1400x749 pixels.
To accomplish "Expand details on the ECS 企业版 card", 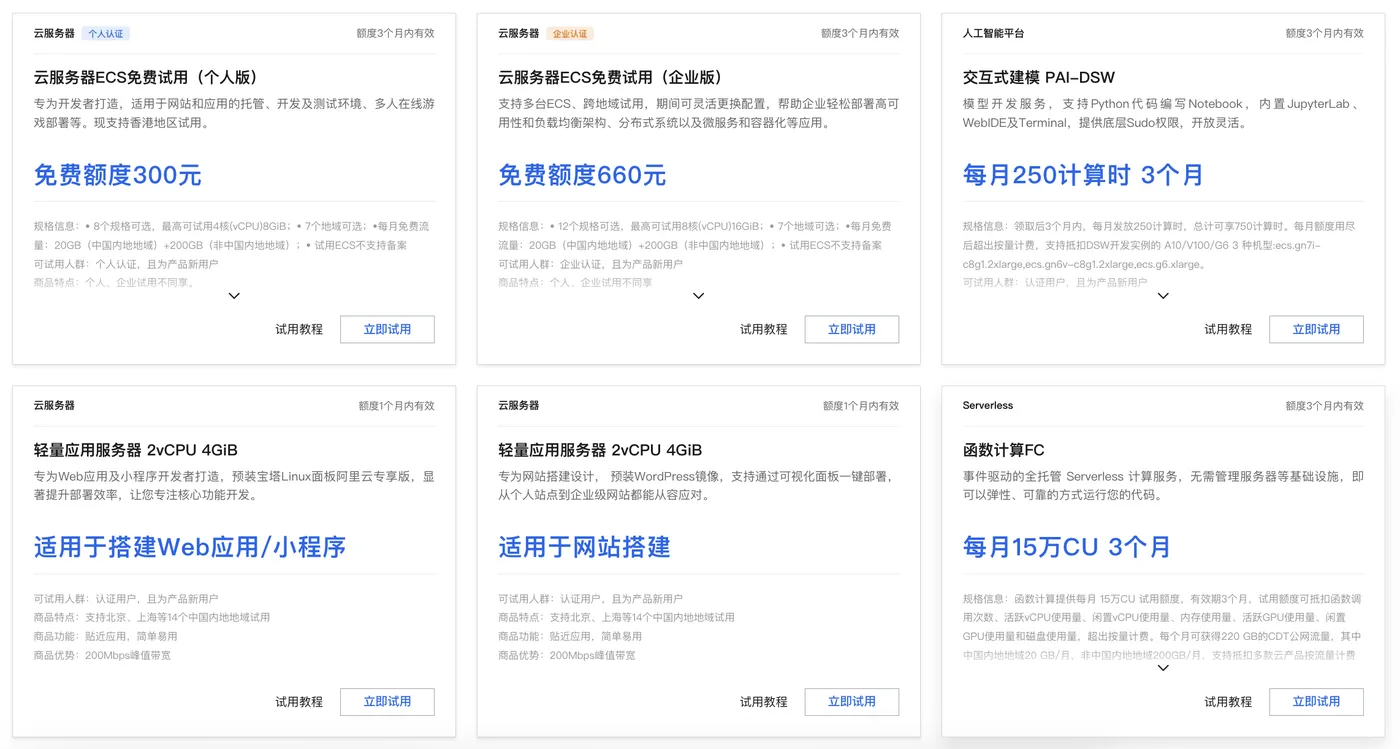I will 698,296.
